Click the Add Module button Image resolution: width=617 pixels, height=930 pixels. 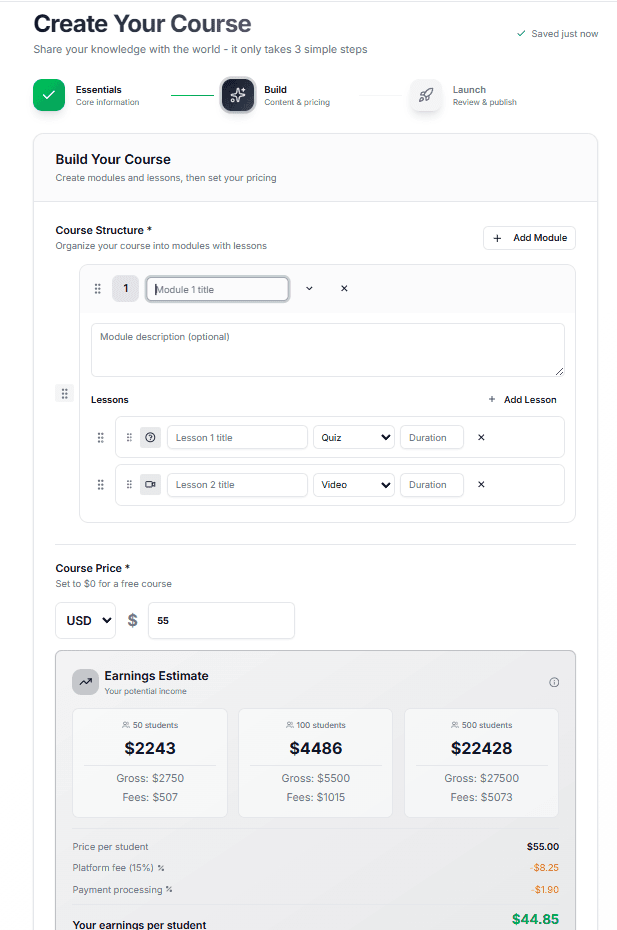(x=529, y=238)
